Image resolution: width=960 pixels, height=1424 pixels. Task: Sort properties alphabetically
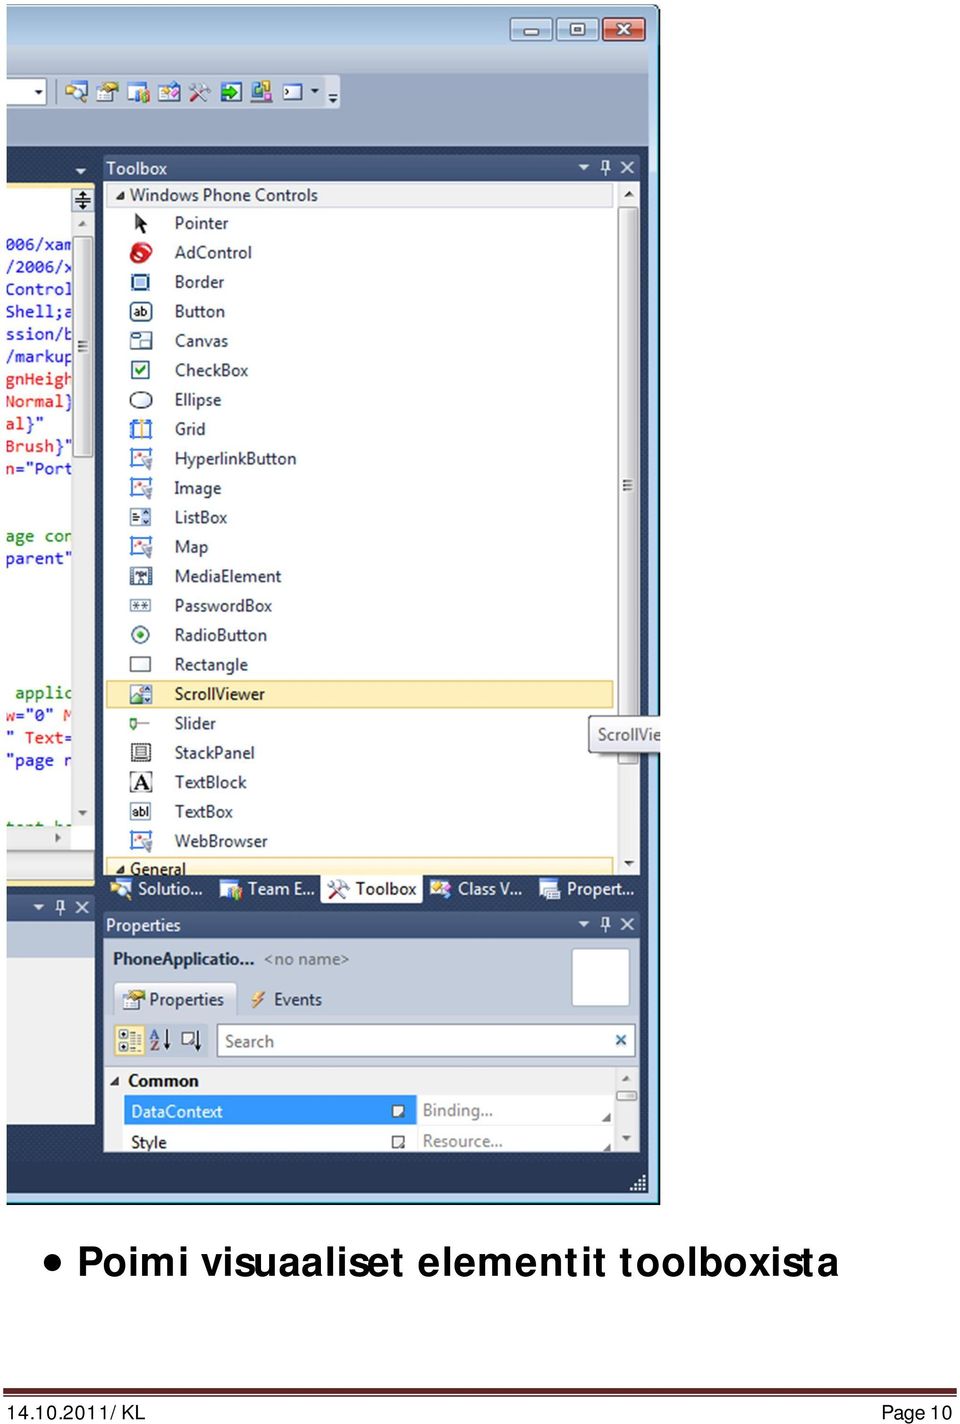click(x=160, y=1040)
